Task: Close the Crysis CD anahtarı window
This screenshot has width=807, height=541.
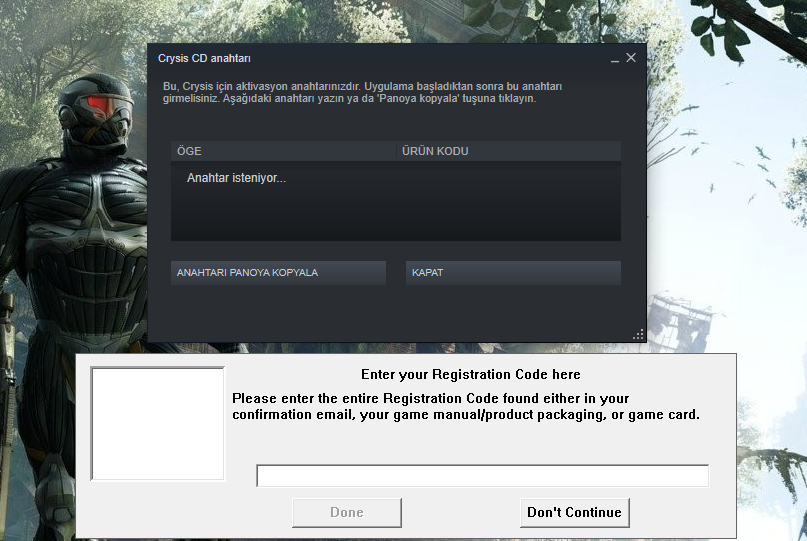Action: pyautogui.click(x=631, y=58)
